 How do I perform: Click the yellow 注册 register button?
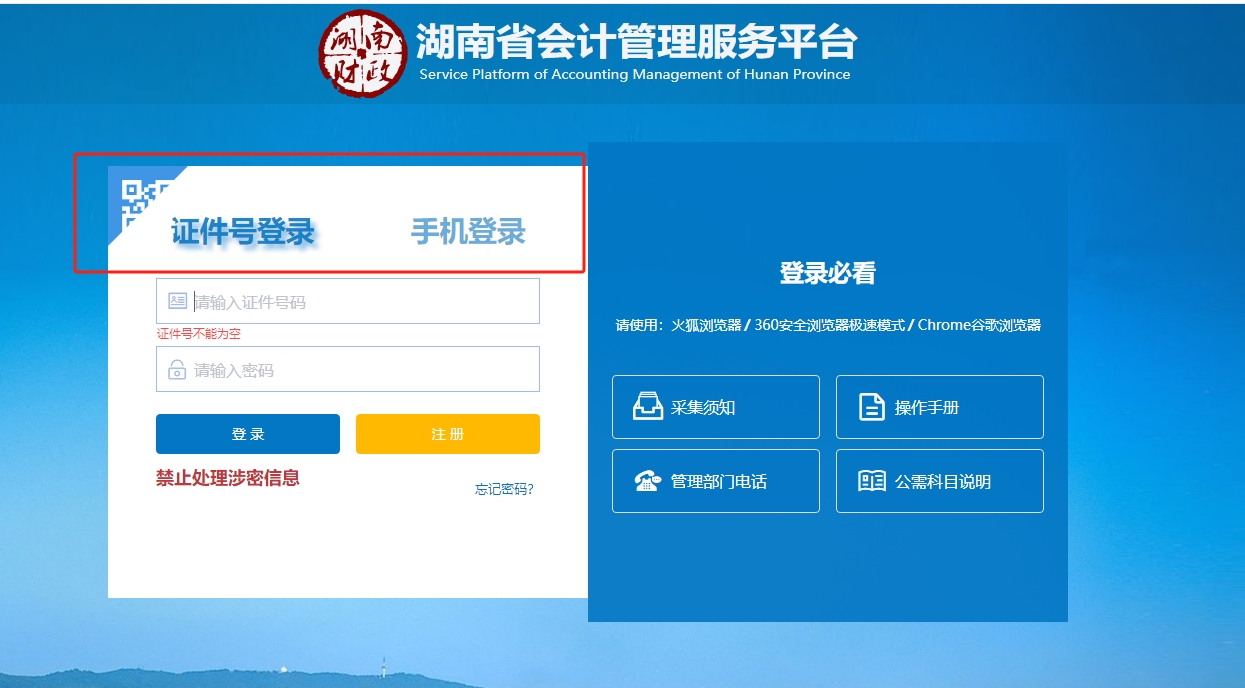coord(447,433)
